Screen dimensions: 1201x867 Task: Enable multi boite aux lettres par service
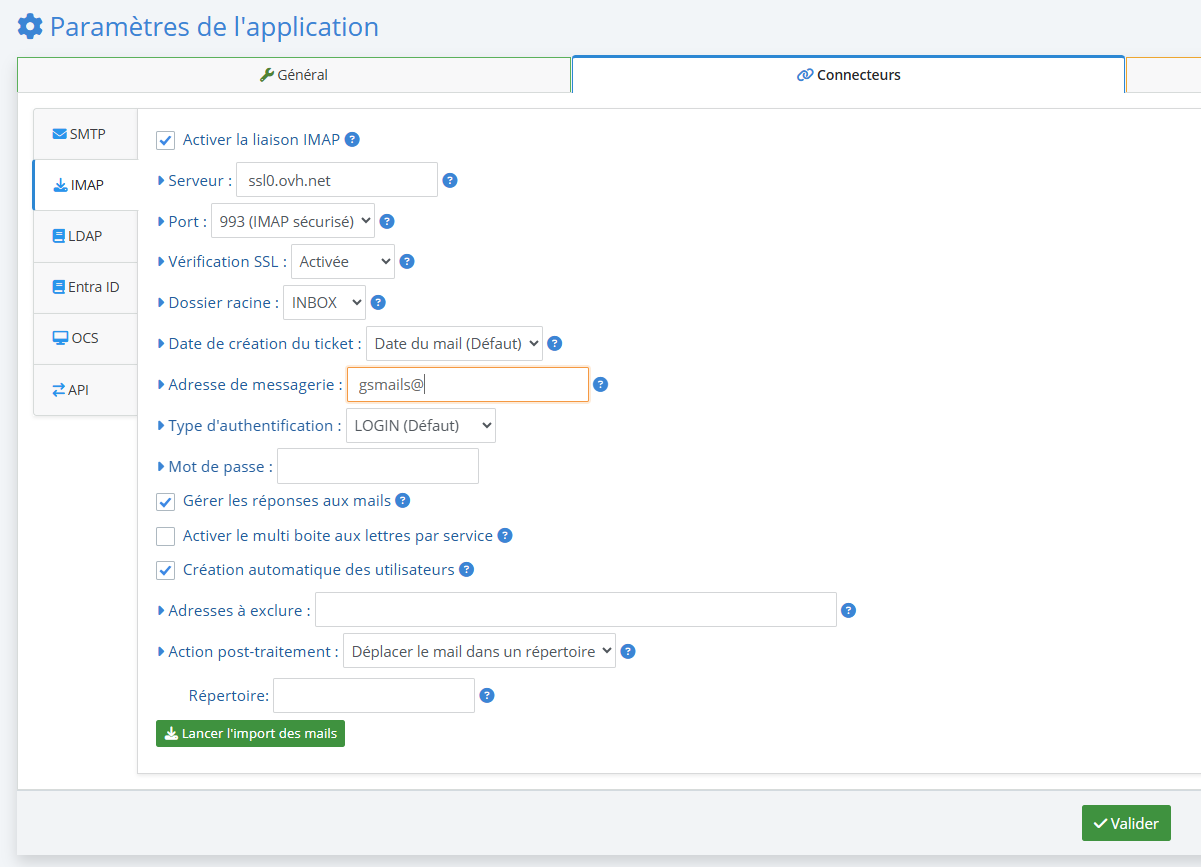(166, 536)
